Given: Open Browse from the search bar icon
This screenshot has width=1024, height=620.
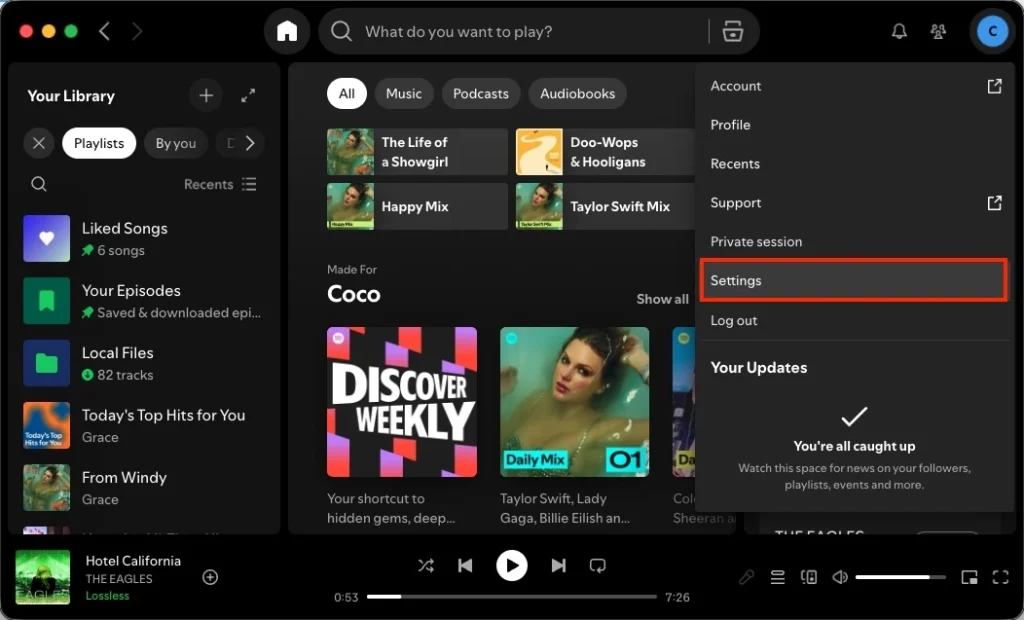Looking at the screenshot, I should [733, 31].
